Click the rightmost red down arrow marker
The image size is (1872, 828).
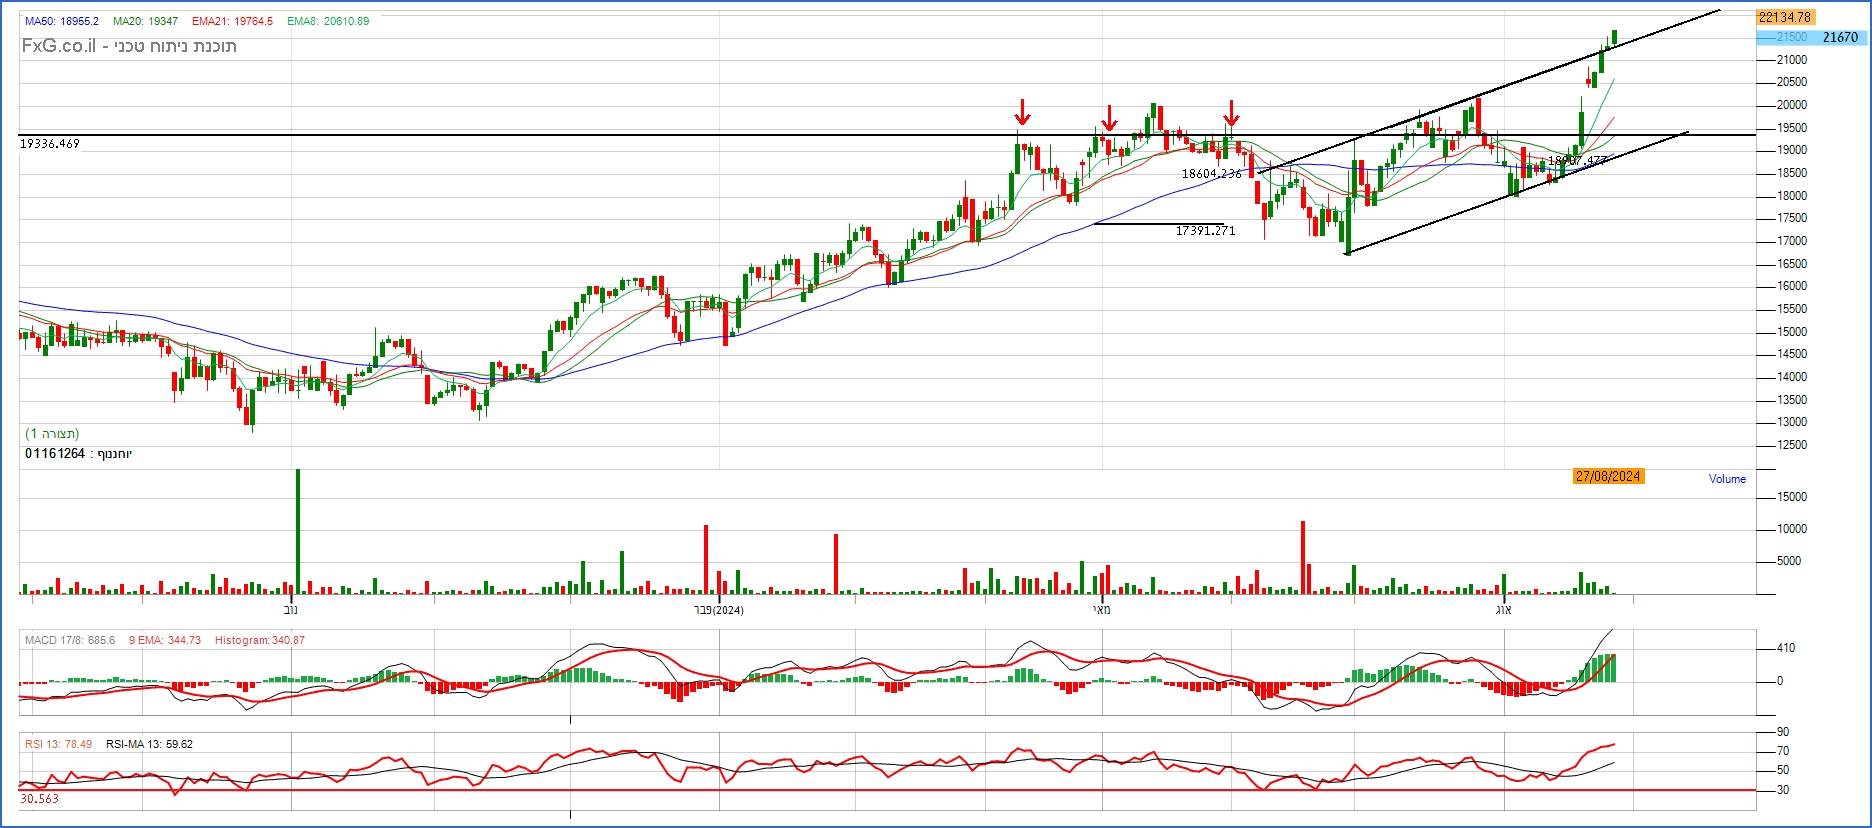[1232, 113]
